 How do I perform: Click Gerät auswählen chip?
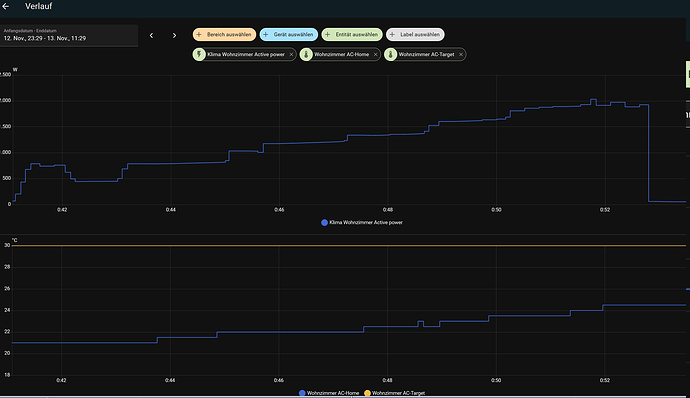[289, 34]
